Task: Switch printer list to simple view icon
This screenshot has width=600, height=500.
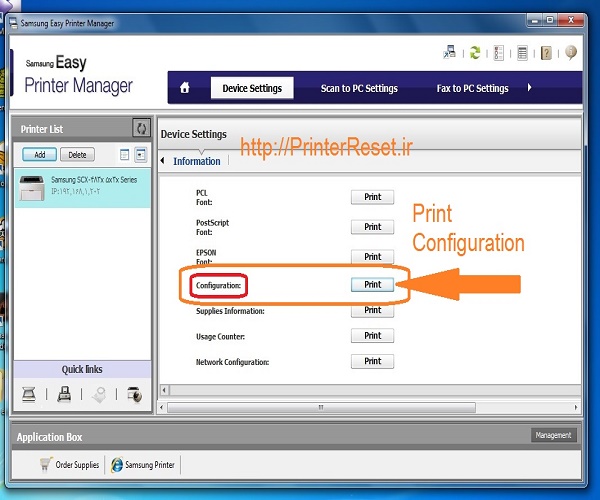Action: (124, 155)
